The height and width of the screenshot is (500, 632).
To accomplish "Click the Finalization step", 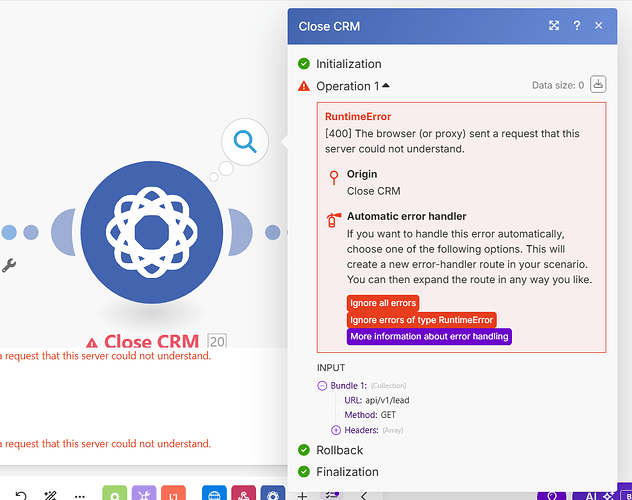I will pos(347,472).
